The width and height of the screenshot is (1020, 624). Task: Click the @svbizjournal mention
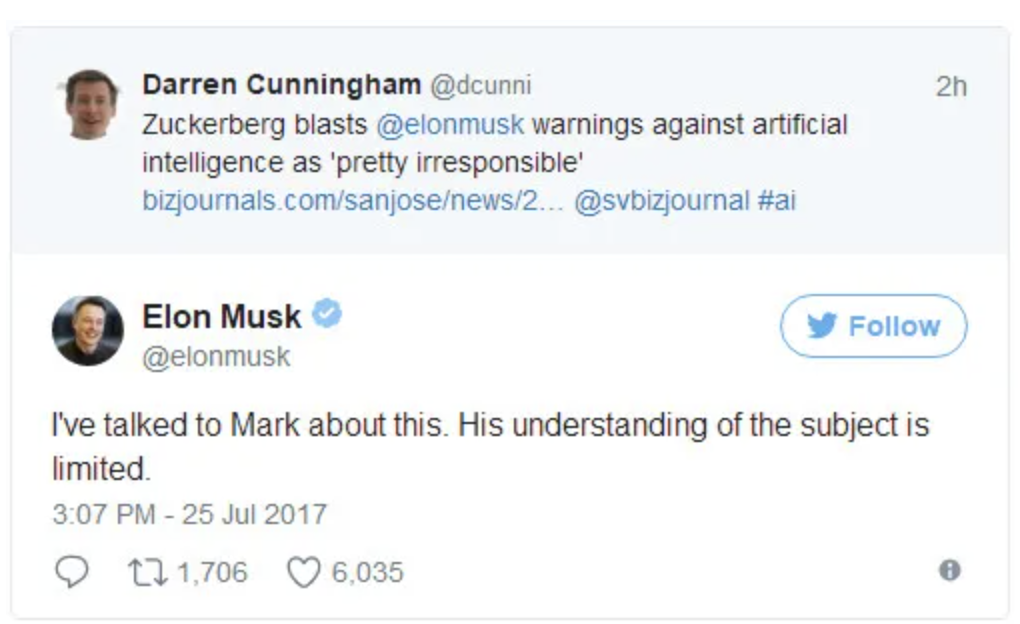pyautogui.click(x=661, y=200)
